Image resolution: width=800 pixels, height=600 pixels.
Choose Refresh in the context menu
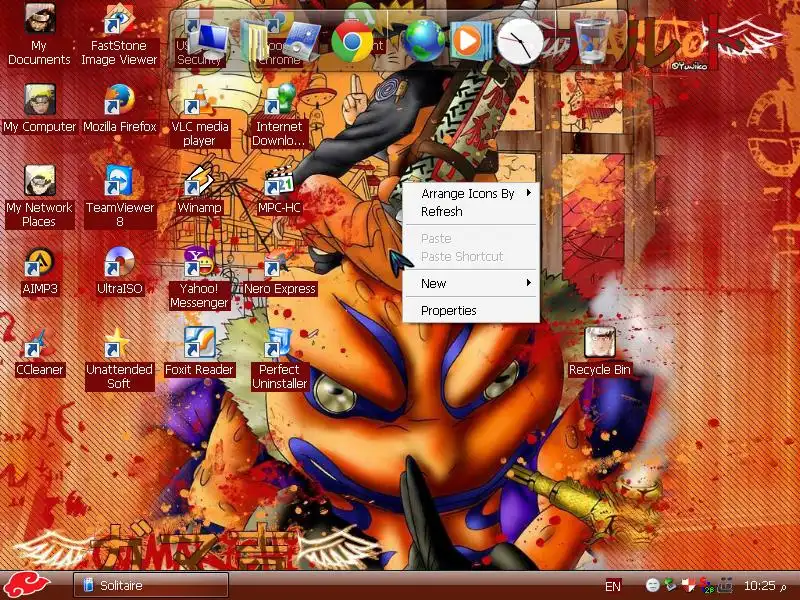471,211
